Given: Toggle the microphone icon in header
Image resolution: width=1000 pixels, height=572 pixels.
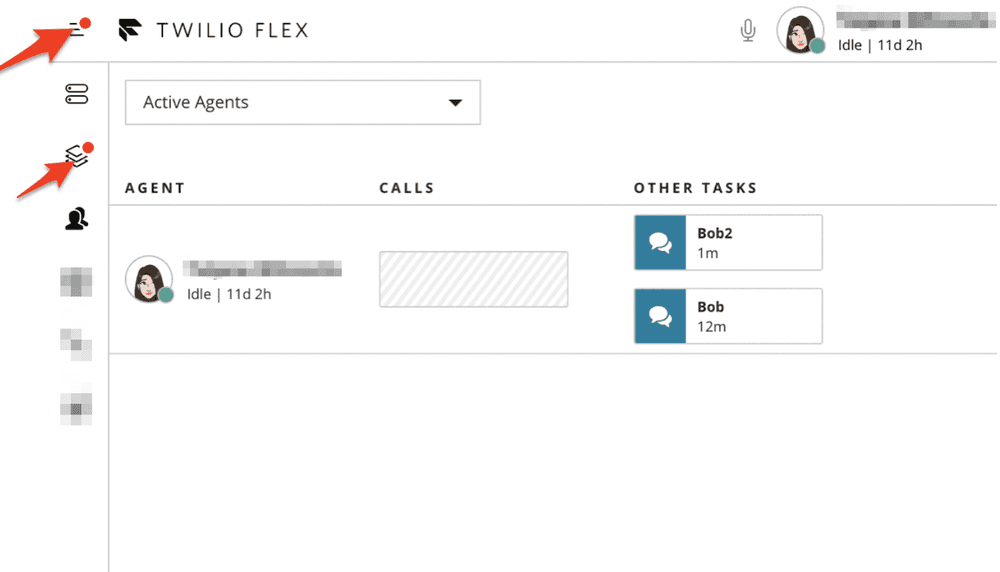Looking at the screenshot, I should point(748,31).
